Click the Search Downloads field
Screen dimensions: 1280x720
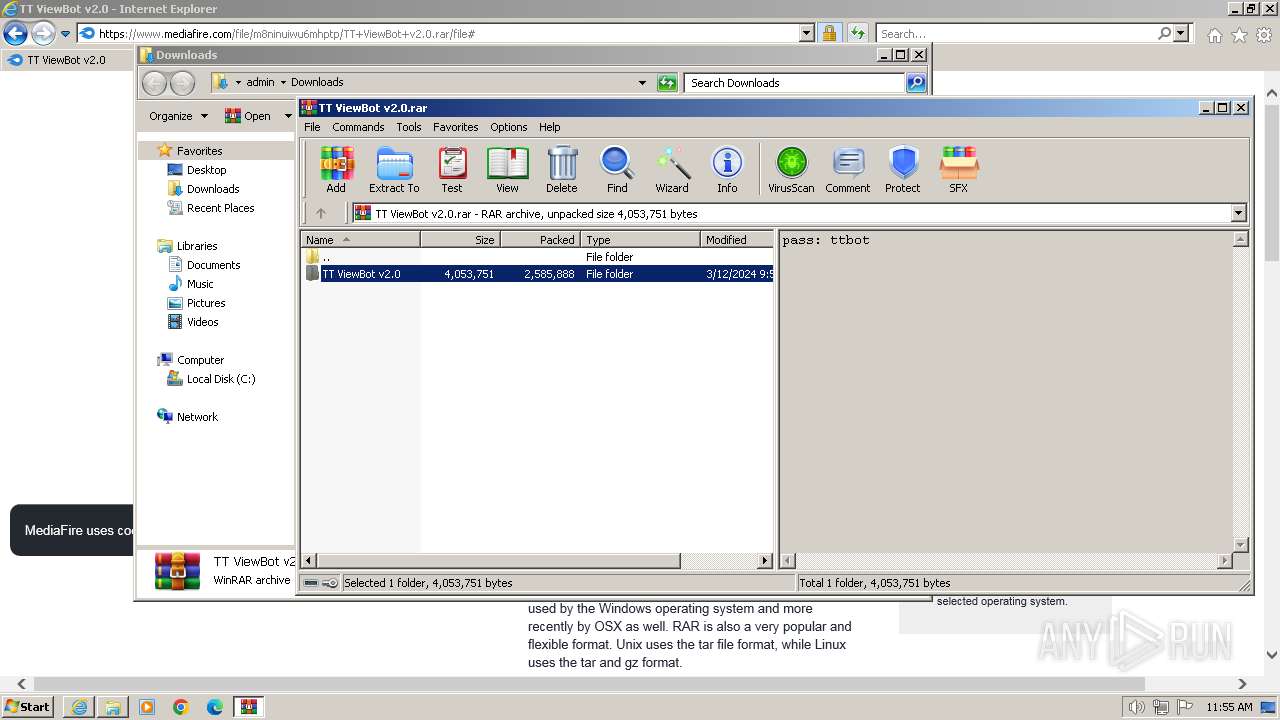795,83
